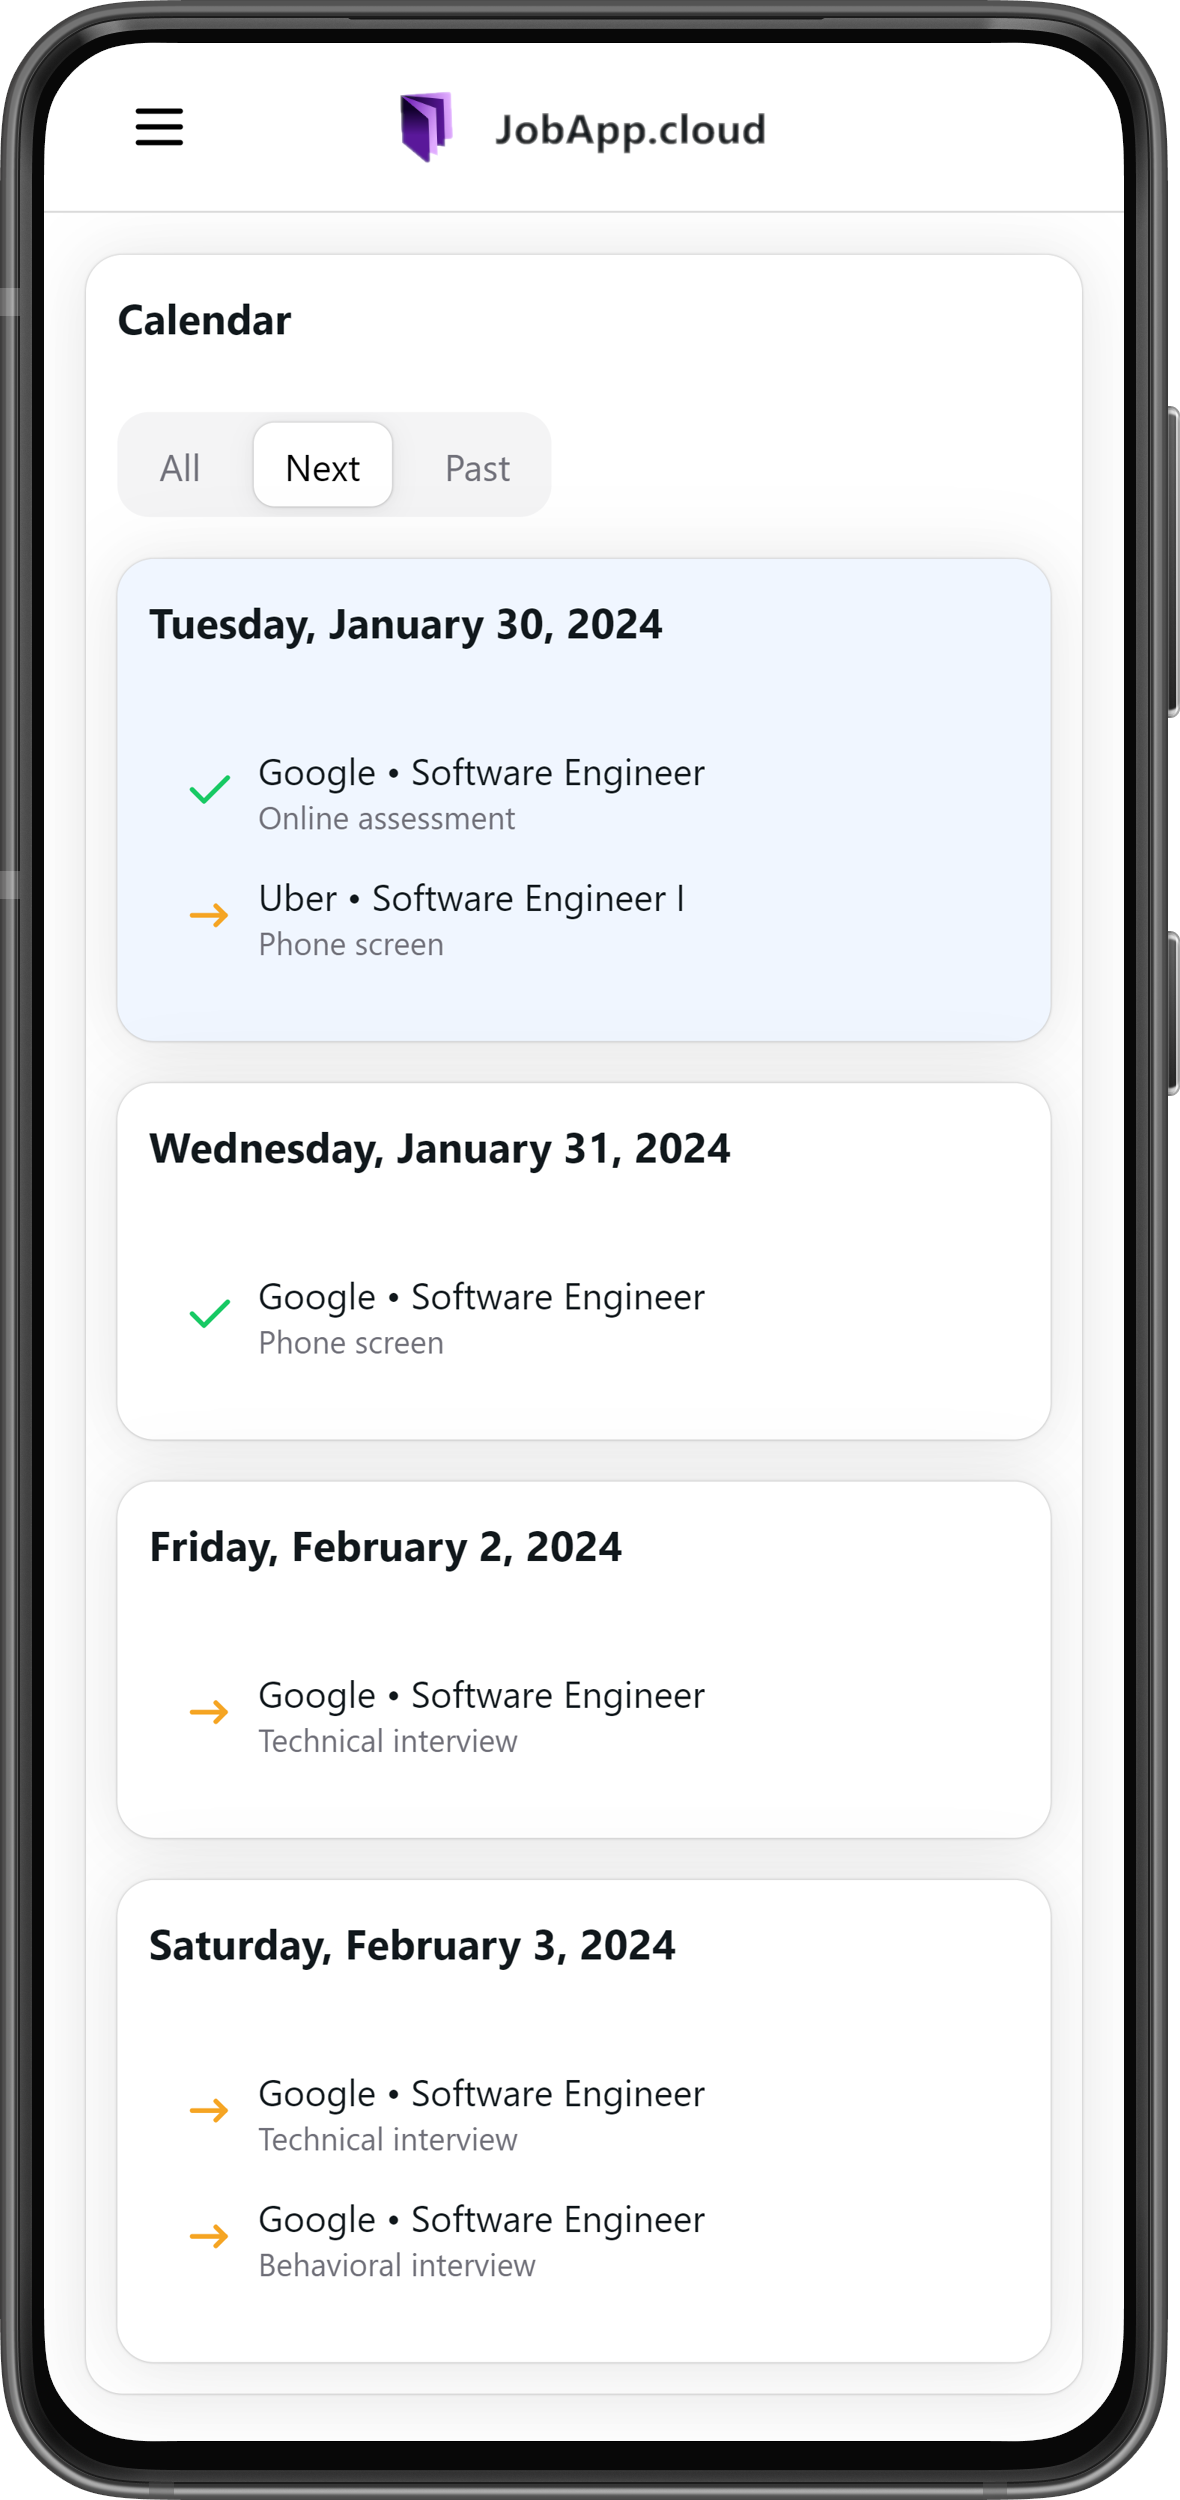Viewport: 1180px width, 2500px height.
Task: Select the Next filter option
Action: [322, 466]
